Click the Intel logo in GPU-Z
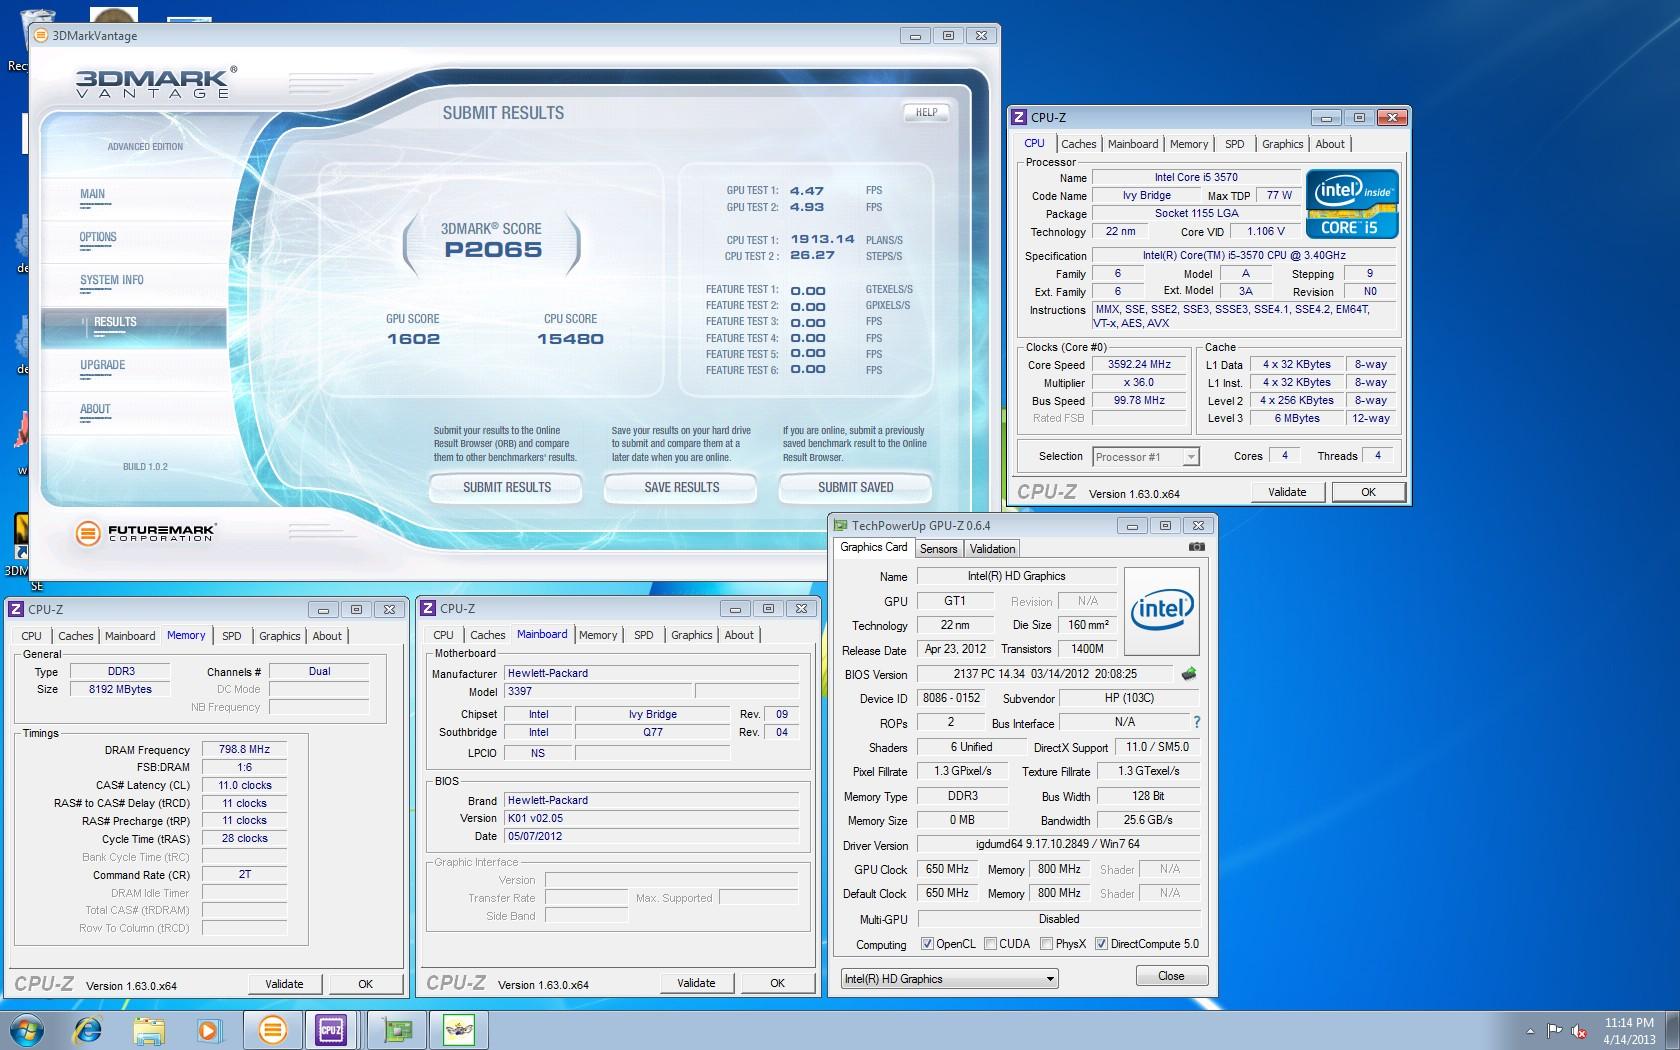The image size is (1680, 1050). tap(1161, 611)
